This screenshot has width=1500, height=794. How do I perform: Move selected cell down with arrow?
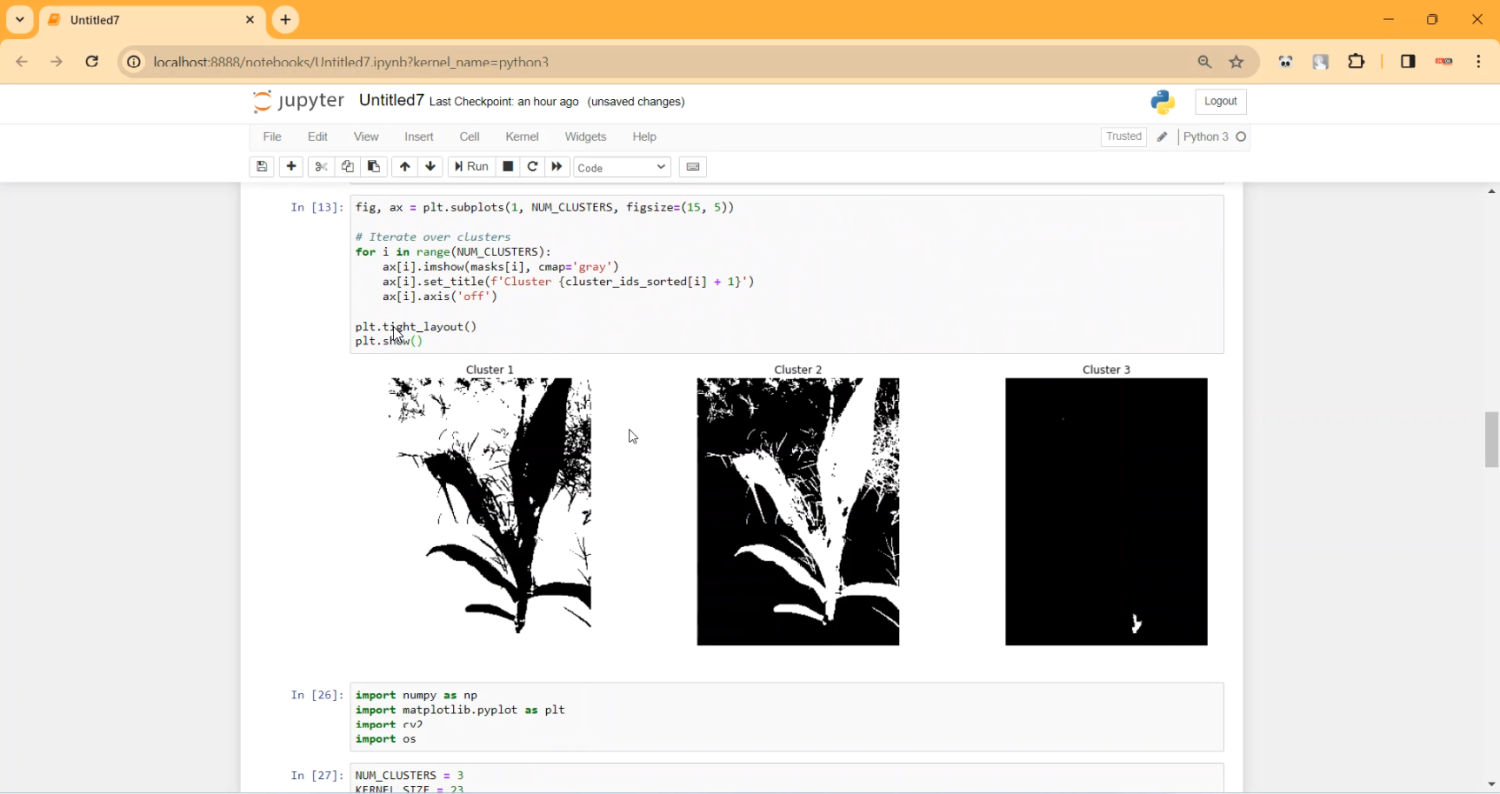coord(431,167)
